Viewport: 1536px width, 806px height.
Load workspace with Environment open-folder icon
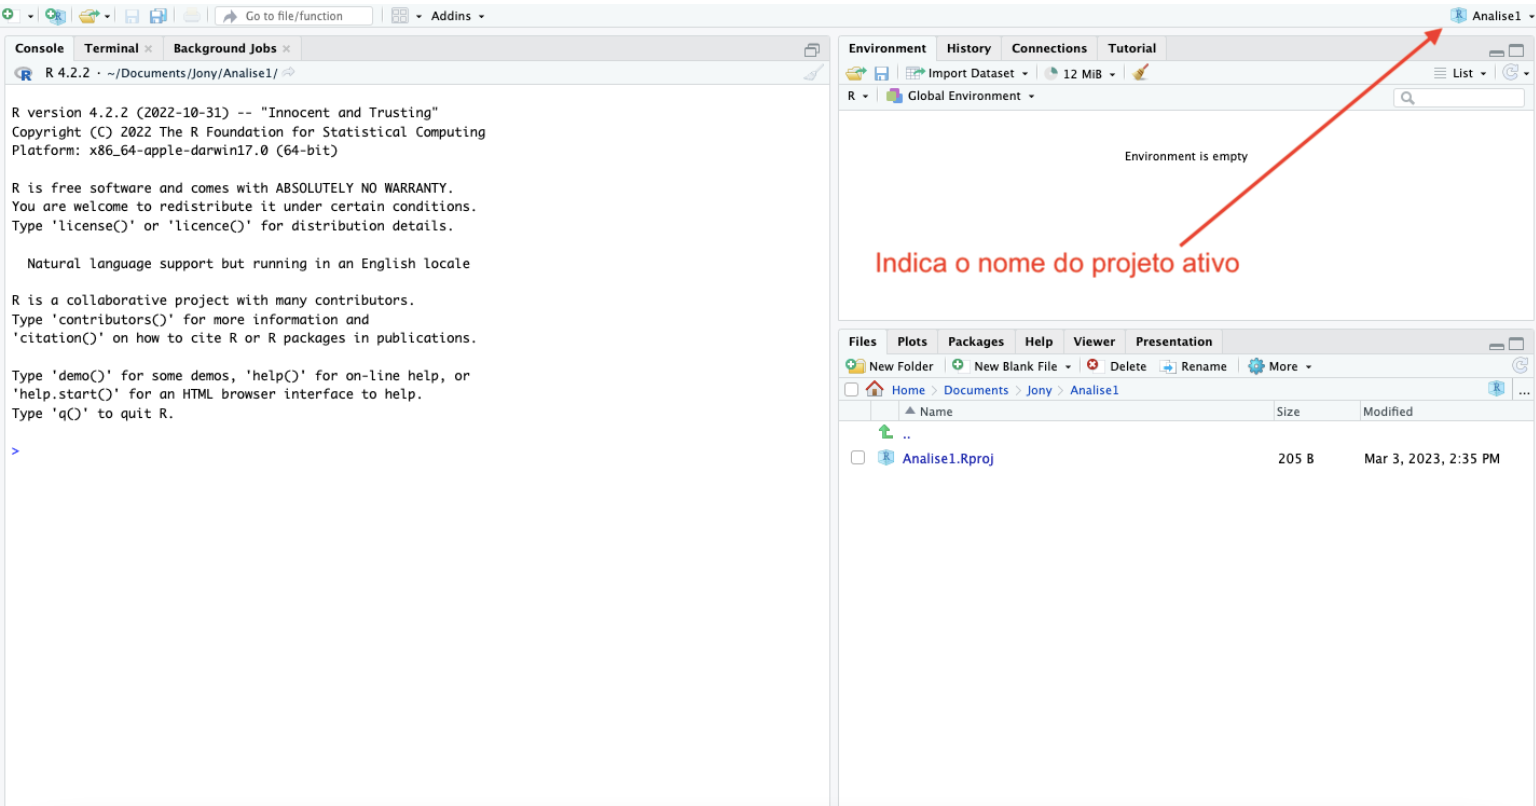855,73
